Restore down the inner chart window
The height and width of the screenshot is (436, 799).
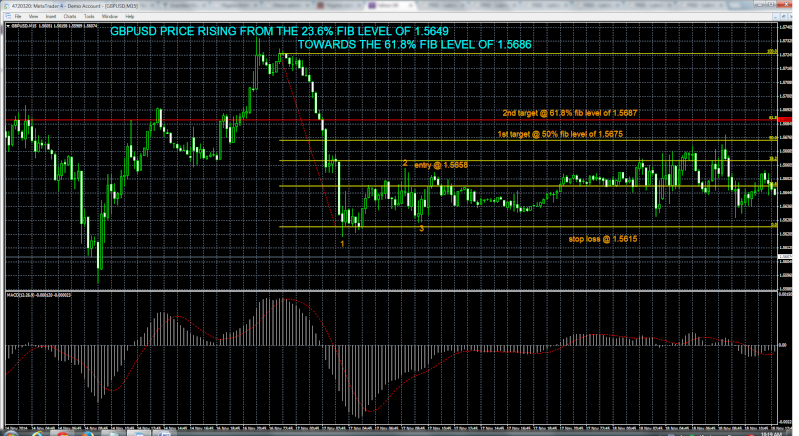784,16
